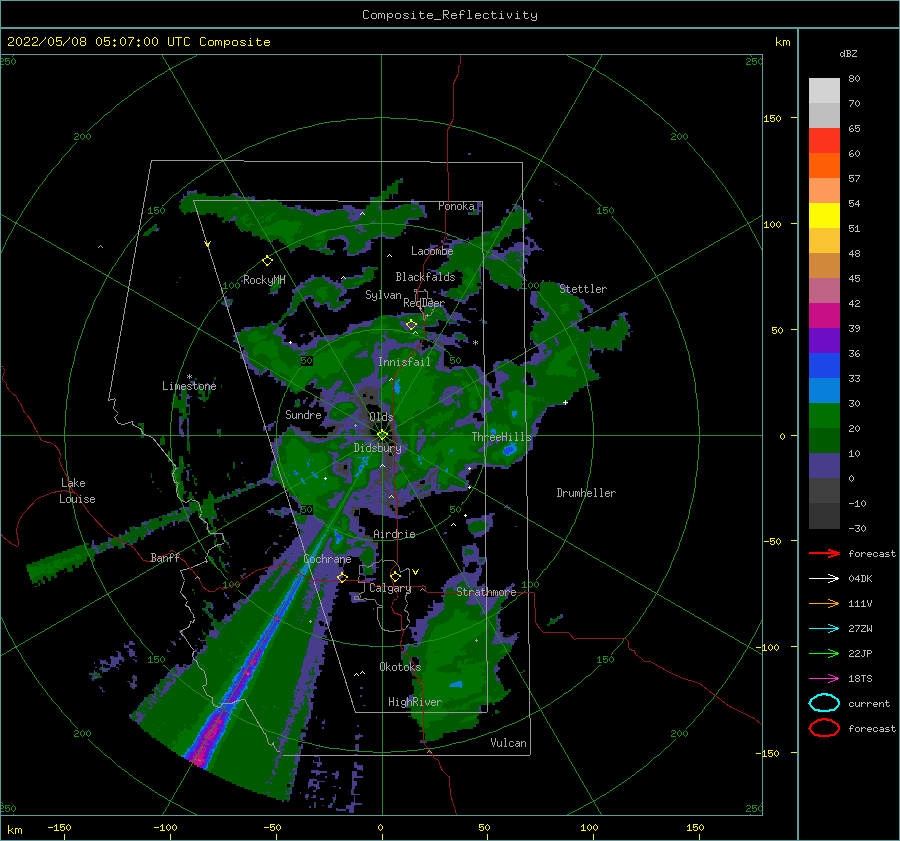
Task: Click the Airdrie town label
Action: click(x=394, y=534)
